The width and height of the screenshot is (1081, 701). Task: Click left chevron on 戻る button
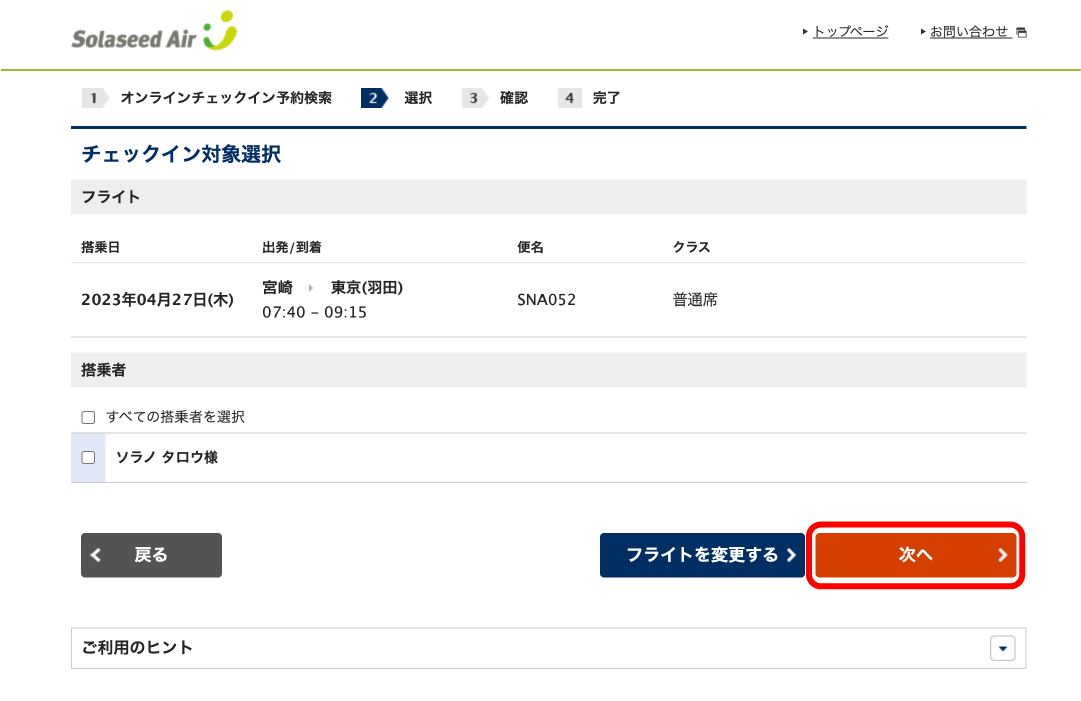(x=96, y=555)
